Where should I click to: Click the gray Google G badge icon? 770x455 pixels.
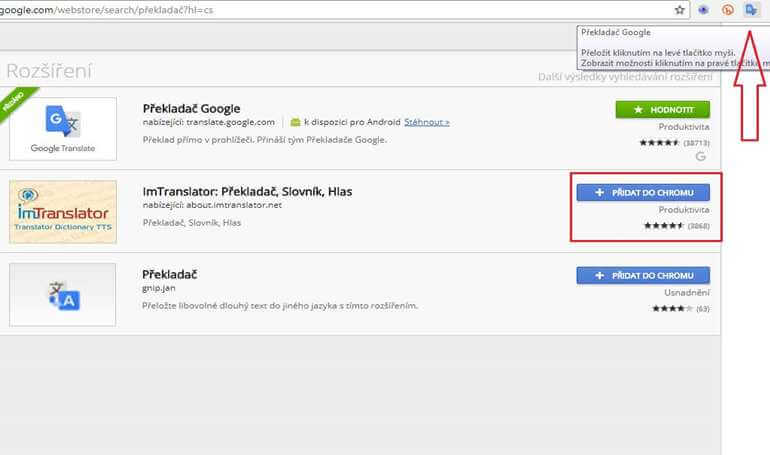(701, 156)
